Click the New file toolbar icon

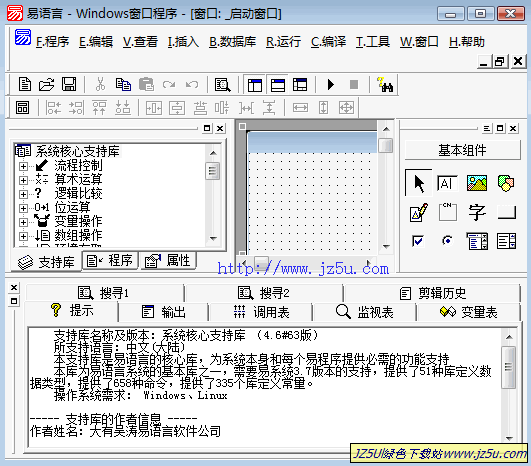tap(24, 84)
